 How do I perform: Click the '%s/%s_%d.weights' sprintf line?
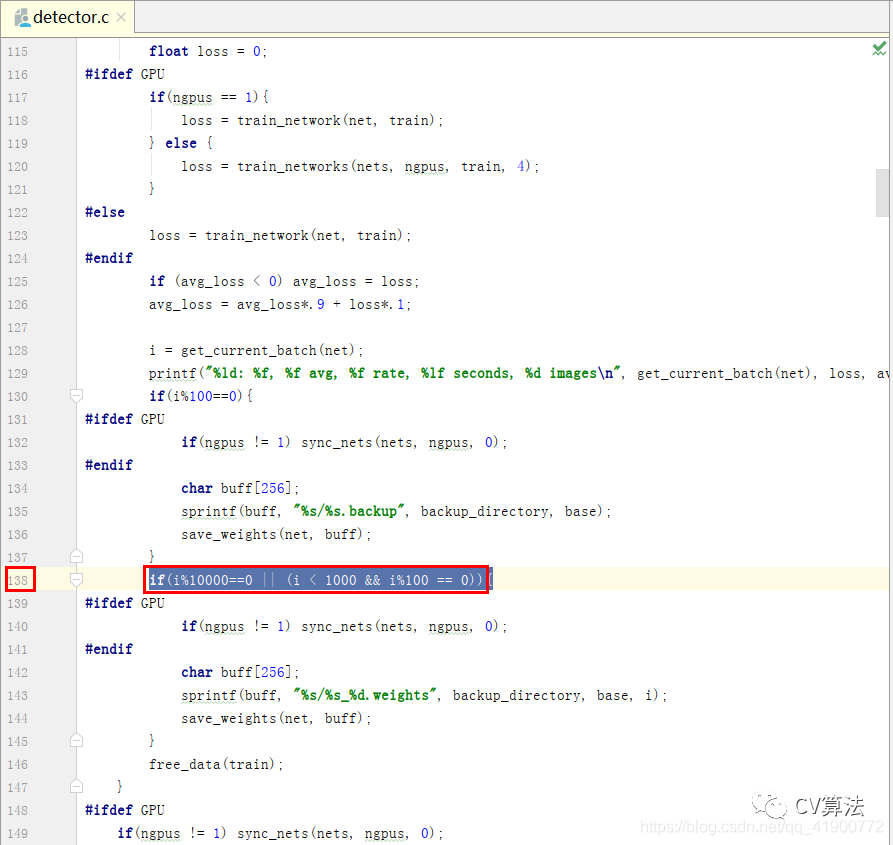[424, 696]
